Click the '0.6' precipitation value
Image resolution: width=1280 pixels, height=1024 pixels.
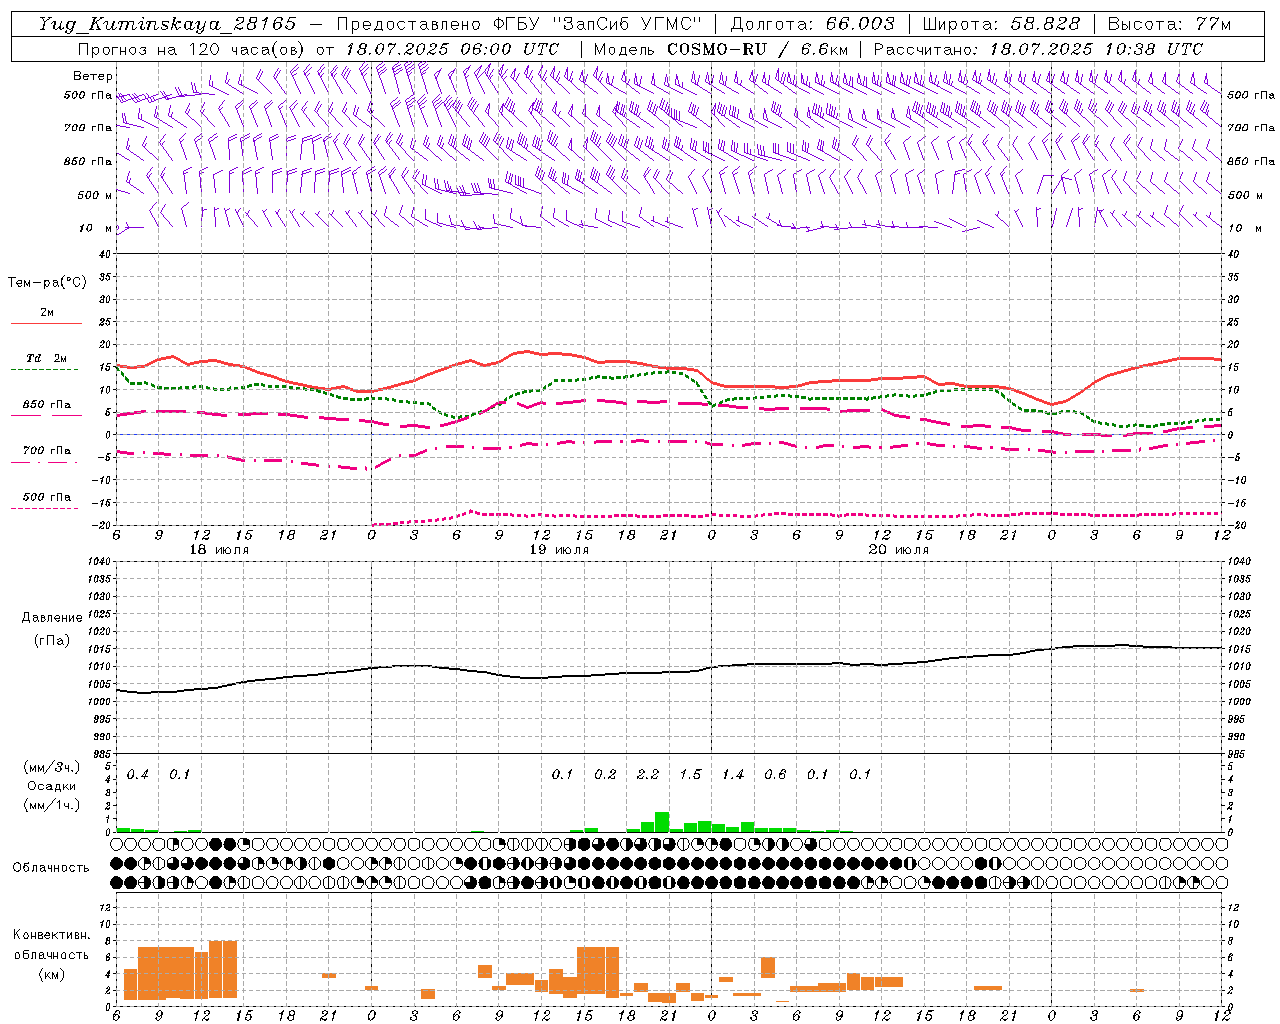(x=775, y=775)
